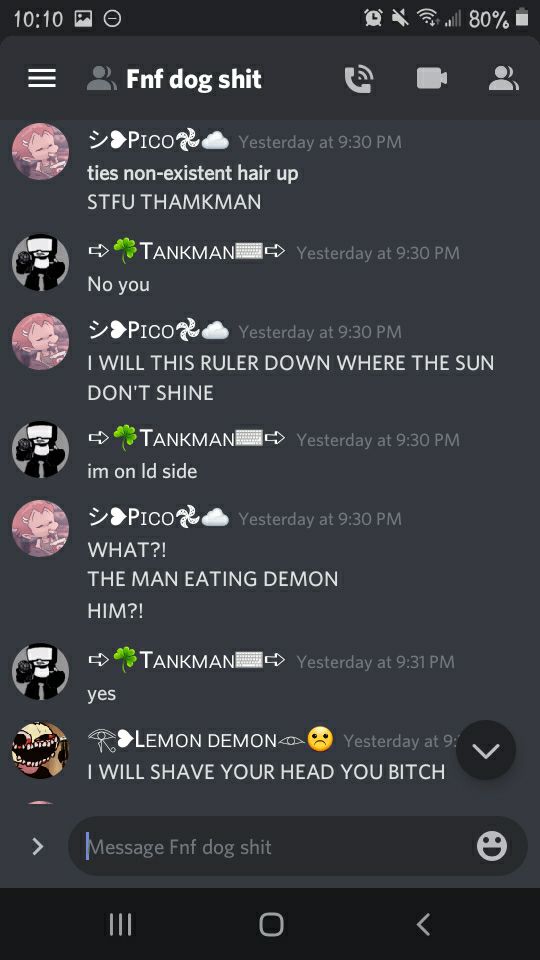Open Tankman's avatar next to 'No you'
This screenshot has height=960, width=540.
40,262
